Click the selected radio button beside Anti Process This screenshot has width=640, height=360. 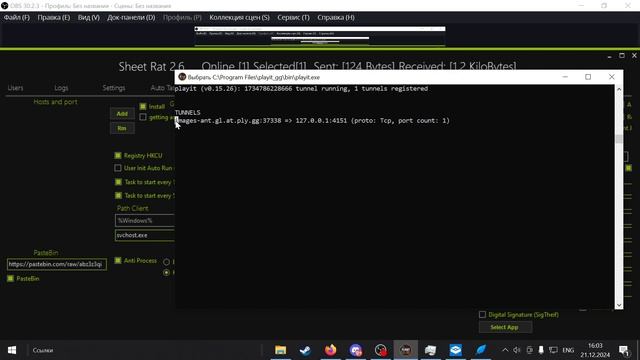point(167,272)
